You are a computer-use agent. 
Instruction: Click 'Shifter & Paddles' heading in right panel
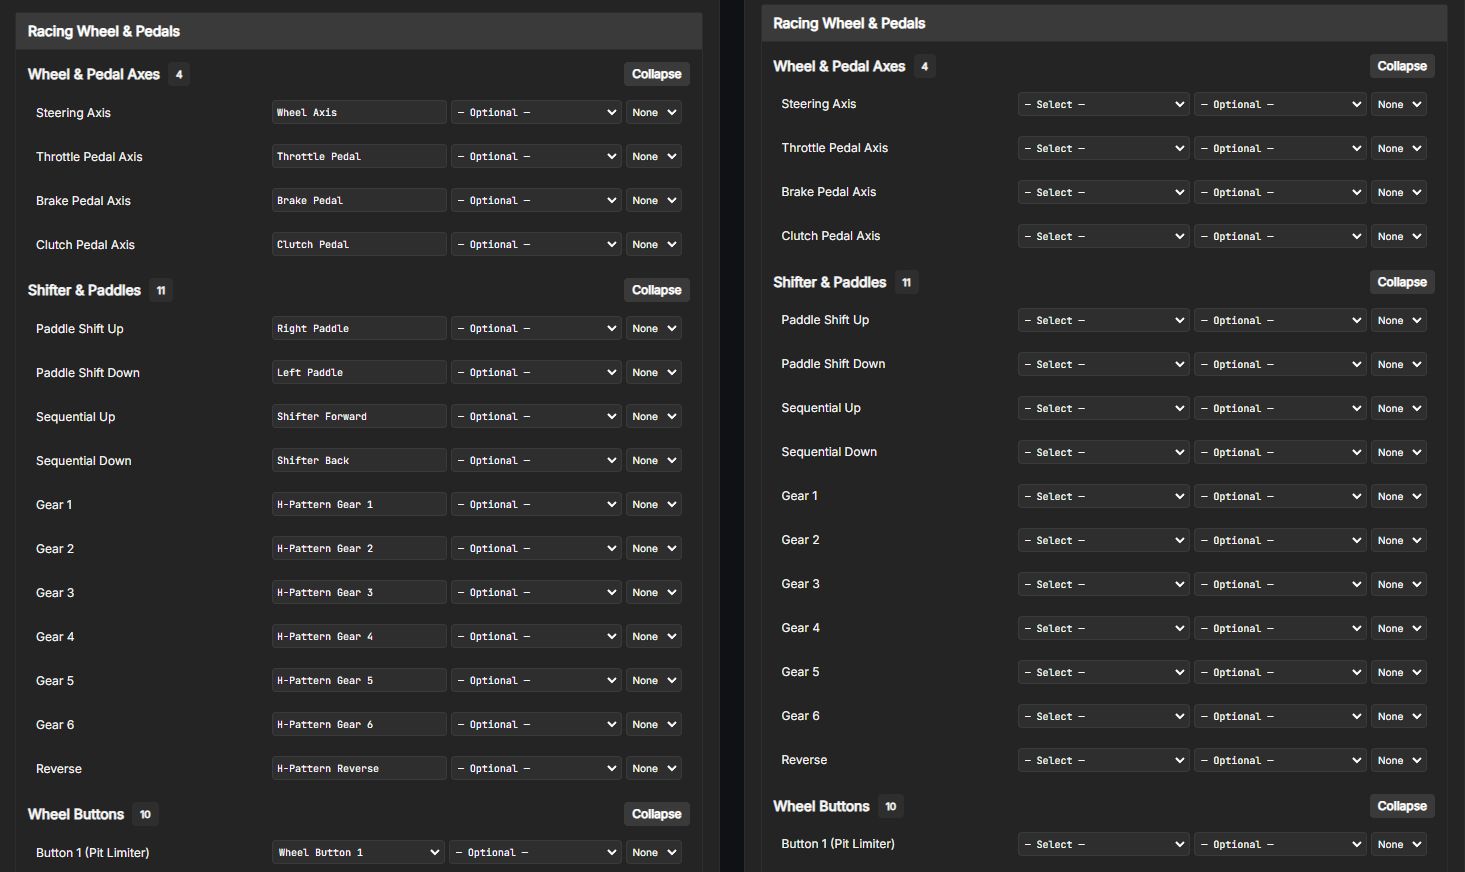[830, 282]
